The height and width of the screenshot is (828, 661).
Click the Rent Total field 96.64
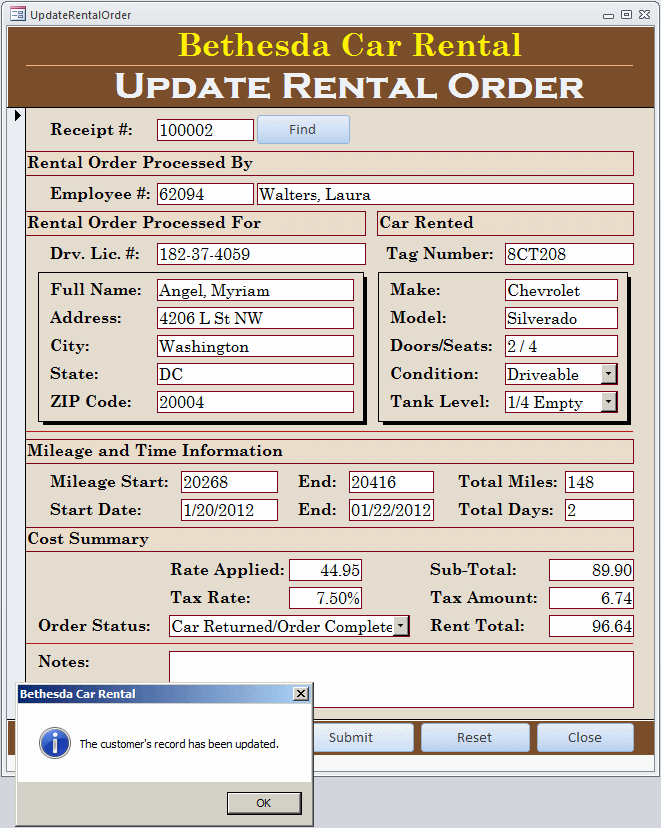point(591,626)
